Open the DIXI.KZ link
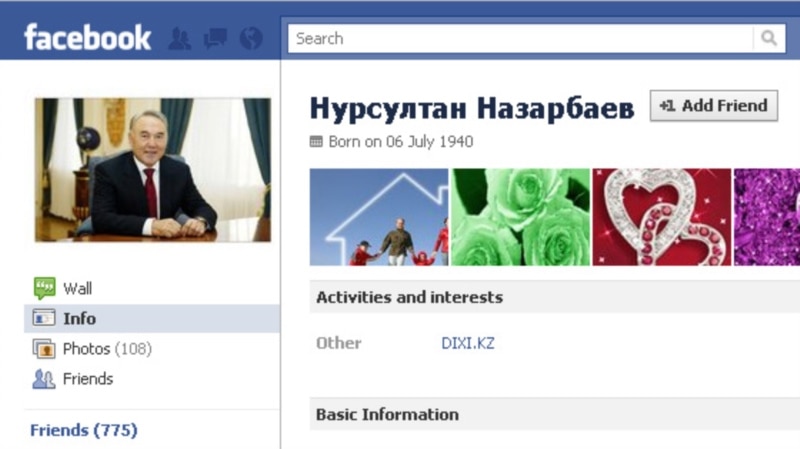The height and width of the screenshot is (449, 800). point(468,343)
